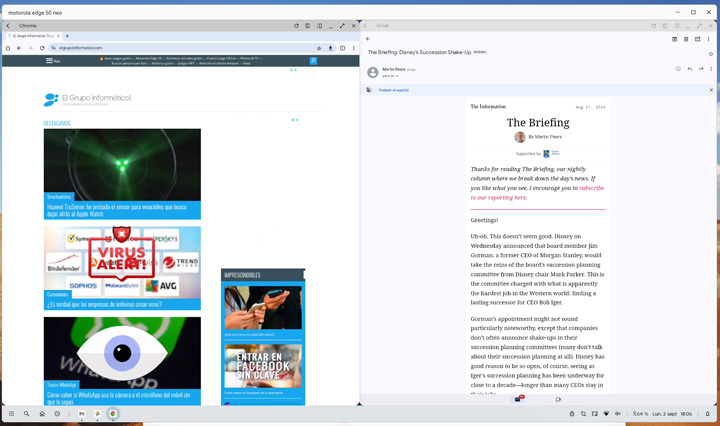Navigate forward in Chrome
The width and height of the screenshot is (720, 426).
pyautogui.click(x=31, y=48)
